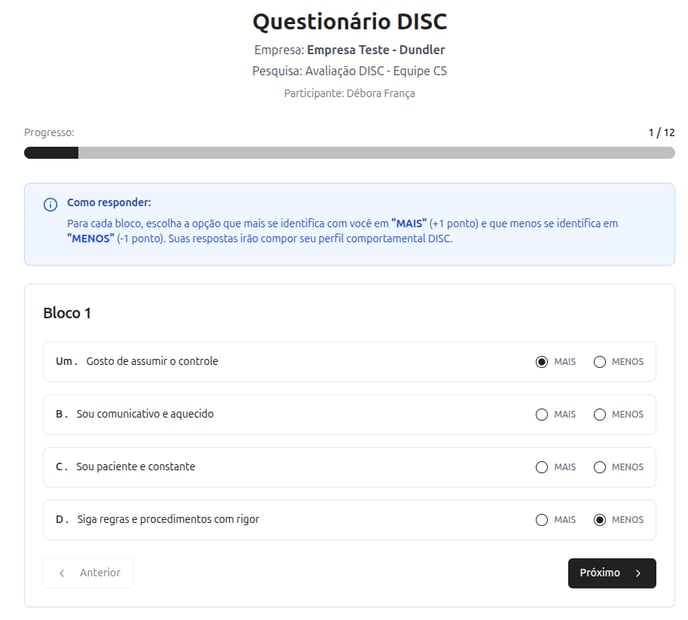Click the filled portion of progress bar
Viewport: 688px width, 620px height.
[51, 153]
